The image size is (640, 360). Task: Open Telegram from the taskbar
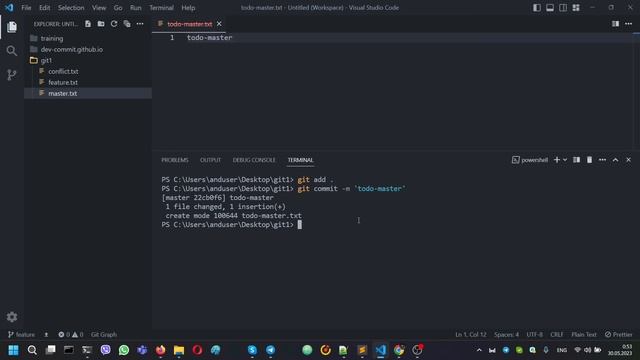(271, 350)
